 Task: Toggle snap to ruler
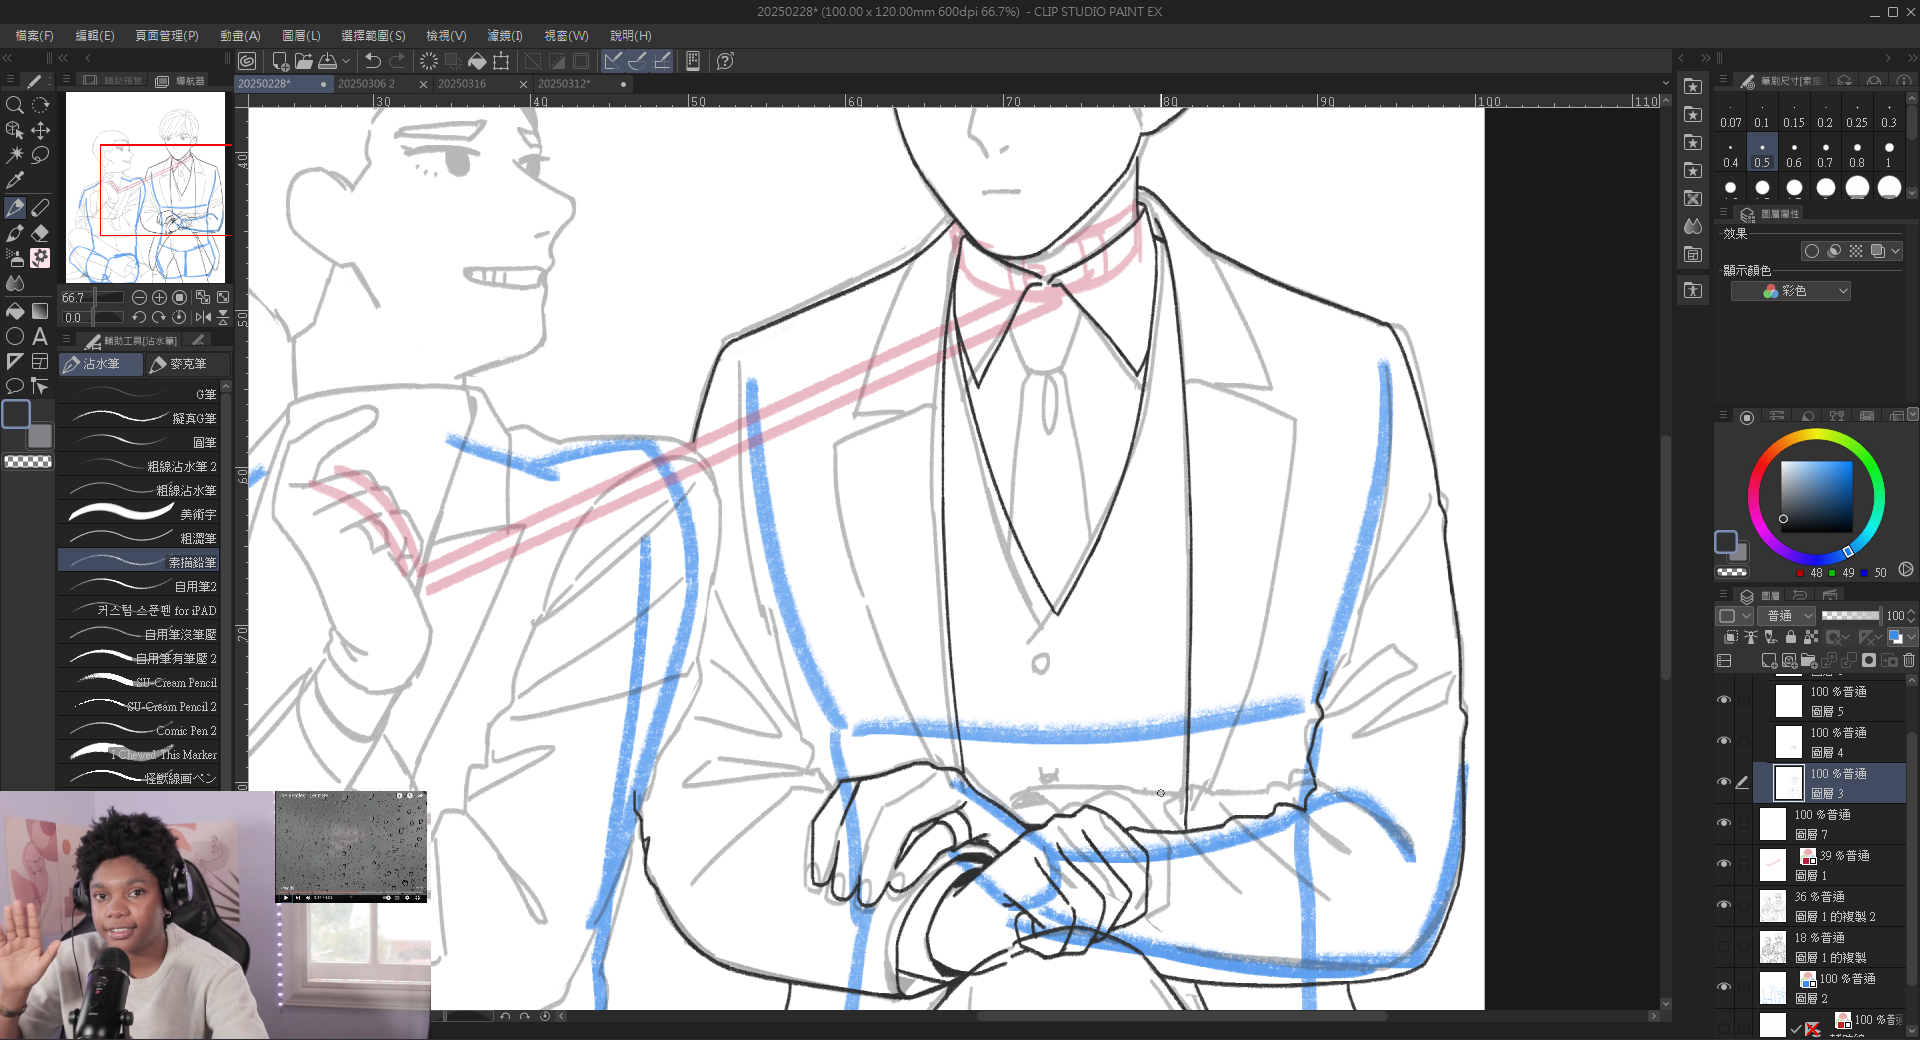click(613, 61)
